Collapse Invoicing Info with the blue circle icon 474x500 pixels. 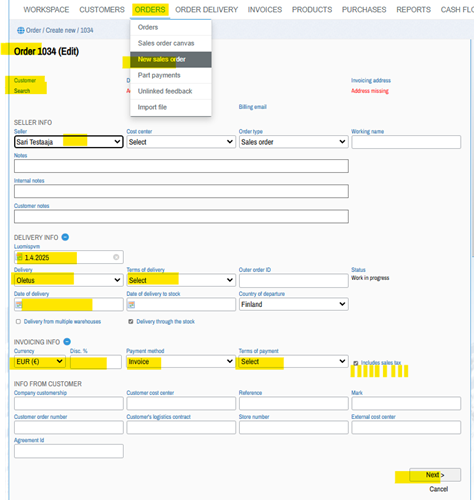click(x=67, y=342)
